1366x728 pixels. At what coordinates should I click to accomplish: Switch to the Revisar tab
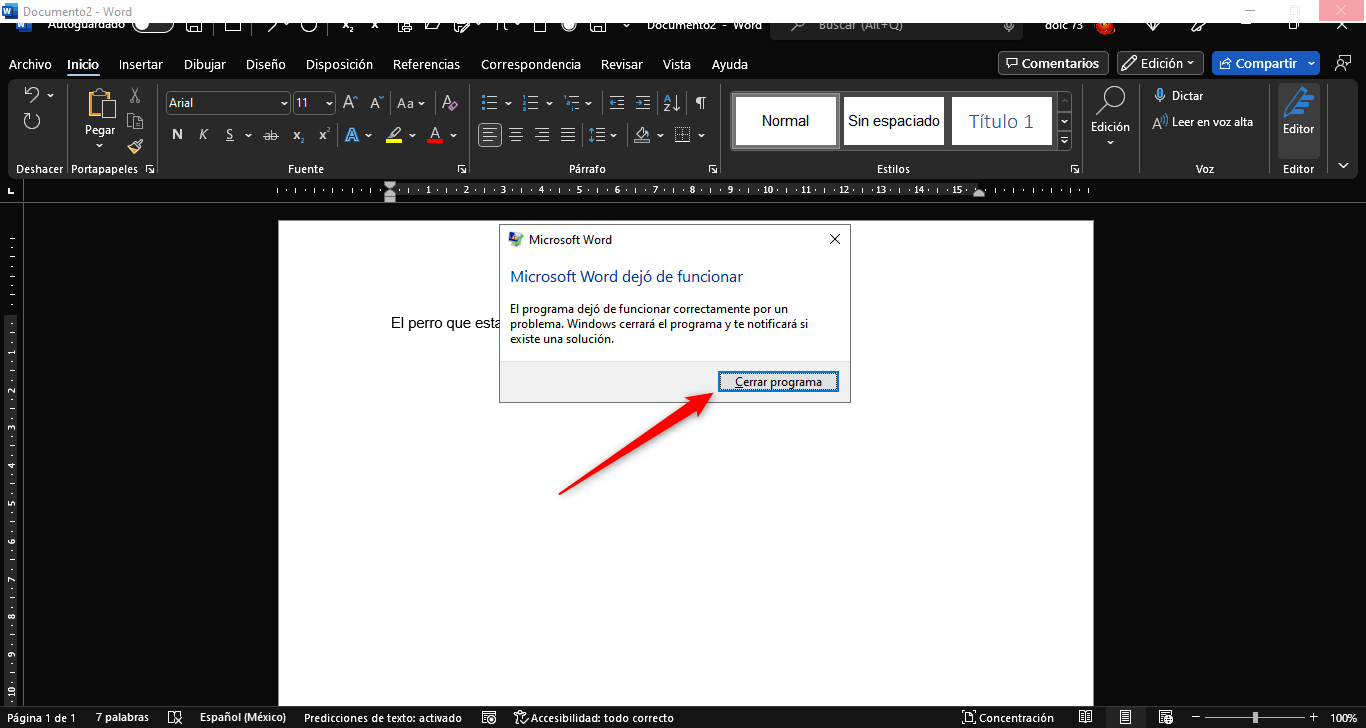(622, 64)
